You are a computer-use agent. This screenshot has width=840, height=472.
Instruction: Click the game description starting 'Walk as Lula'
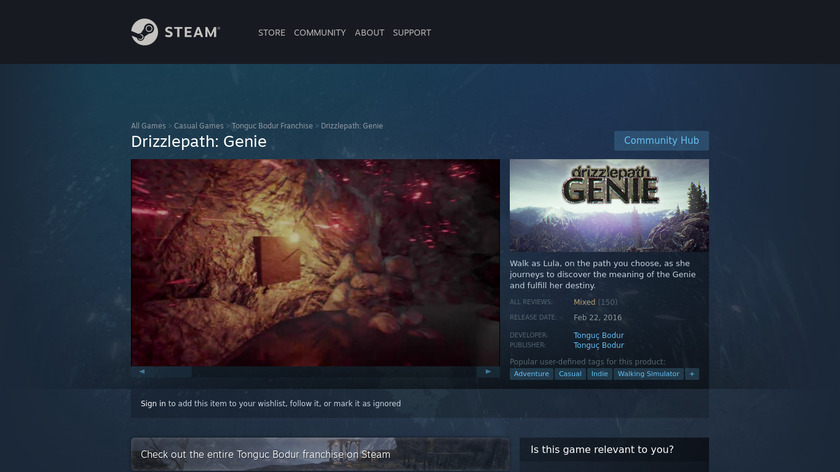pos(603,274)
